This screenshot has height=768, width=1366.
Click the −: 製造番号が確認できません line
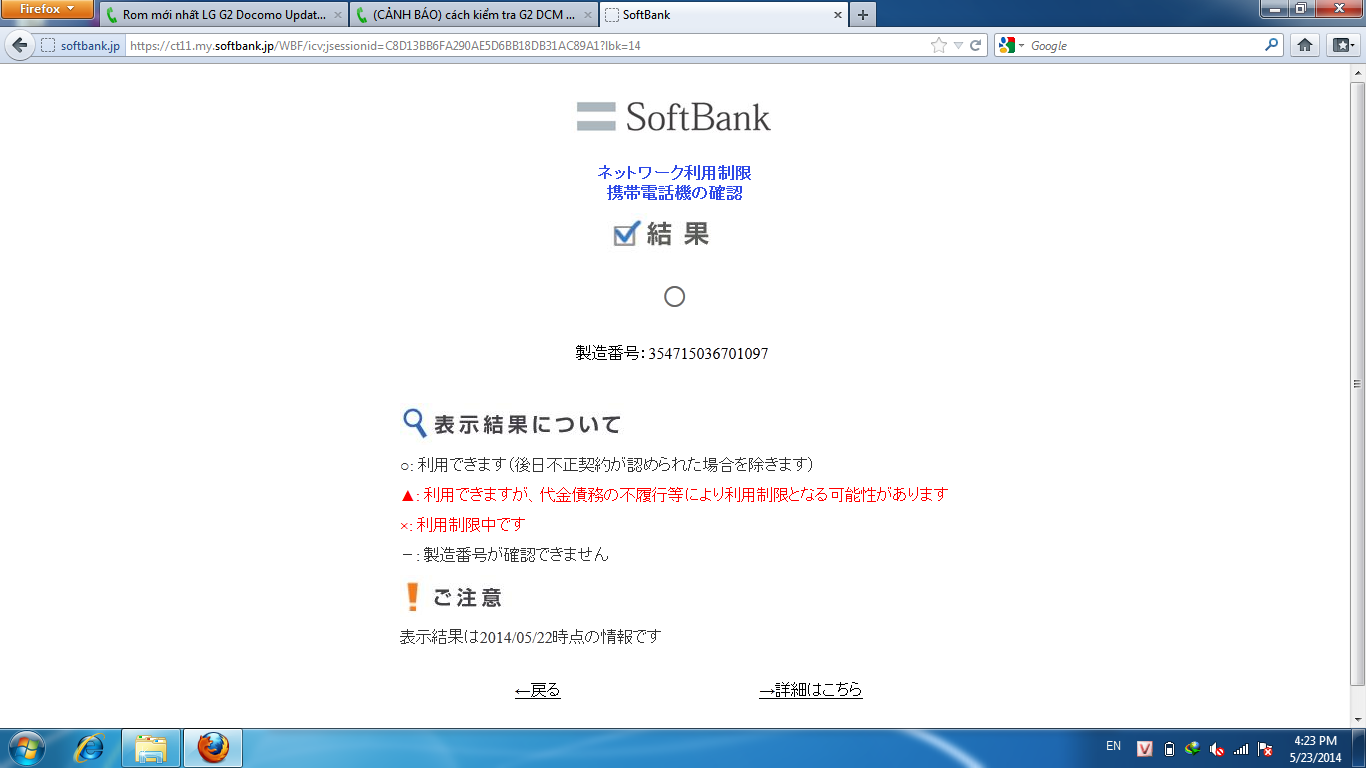504,554
